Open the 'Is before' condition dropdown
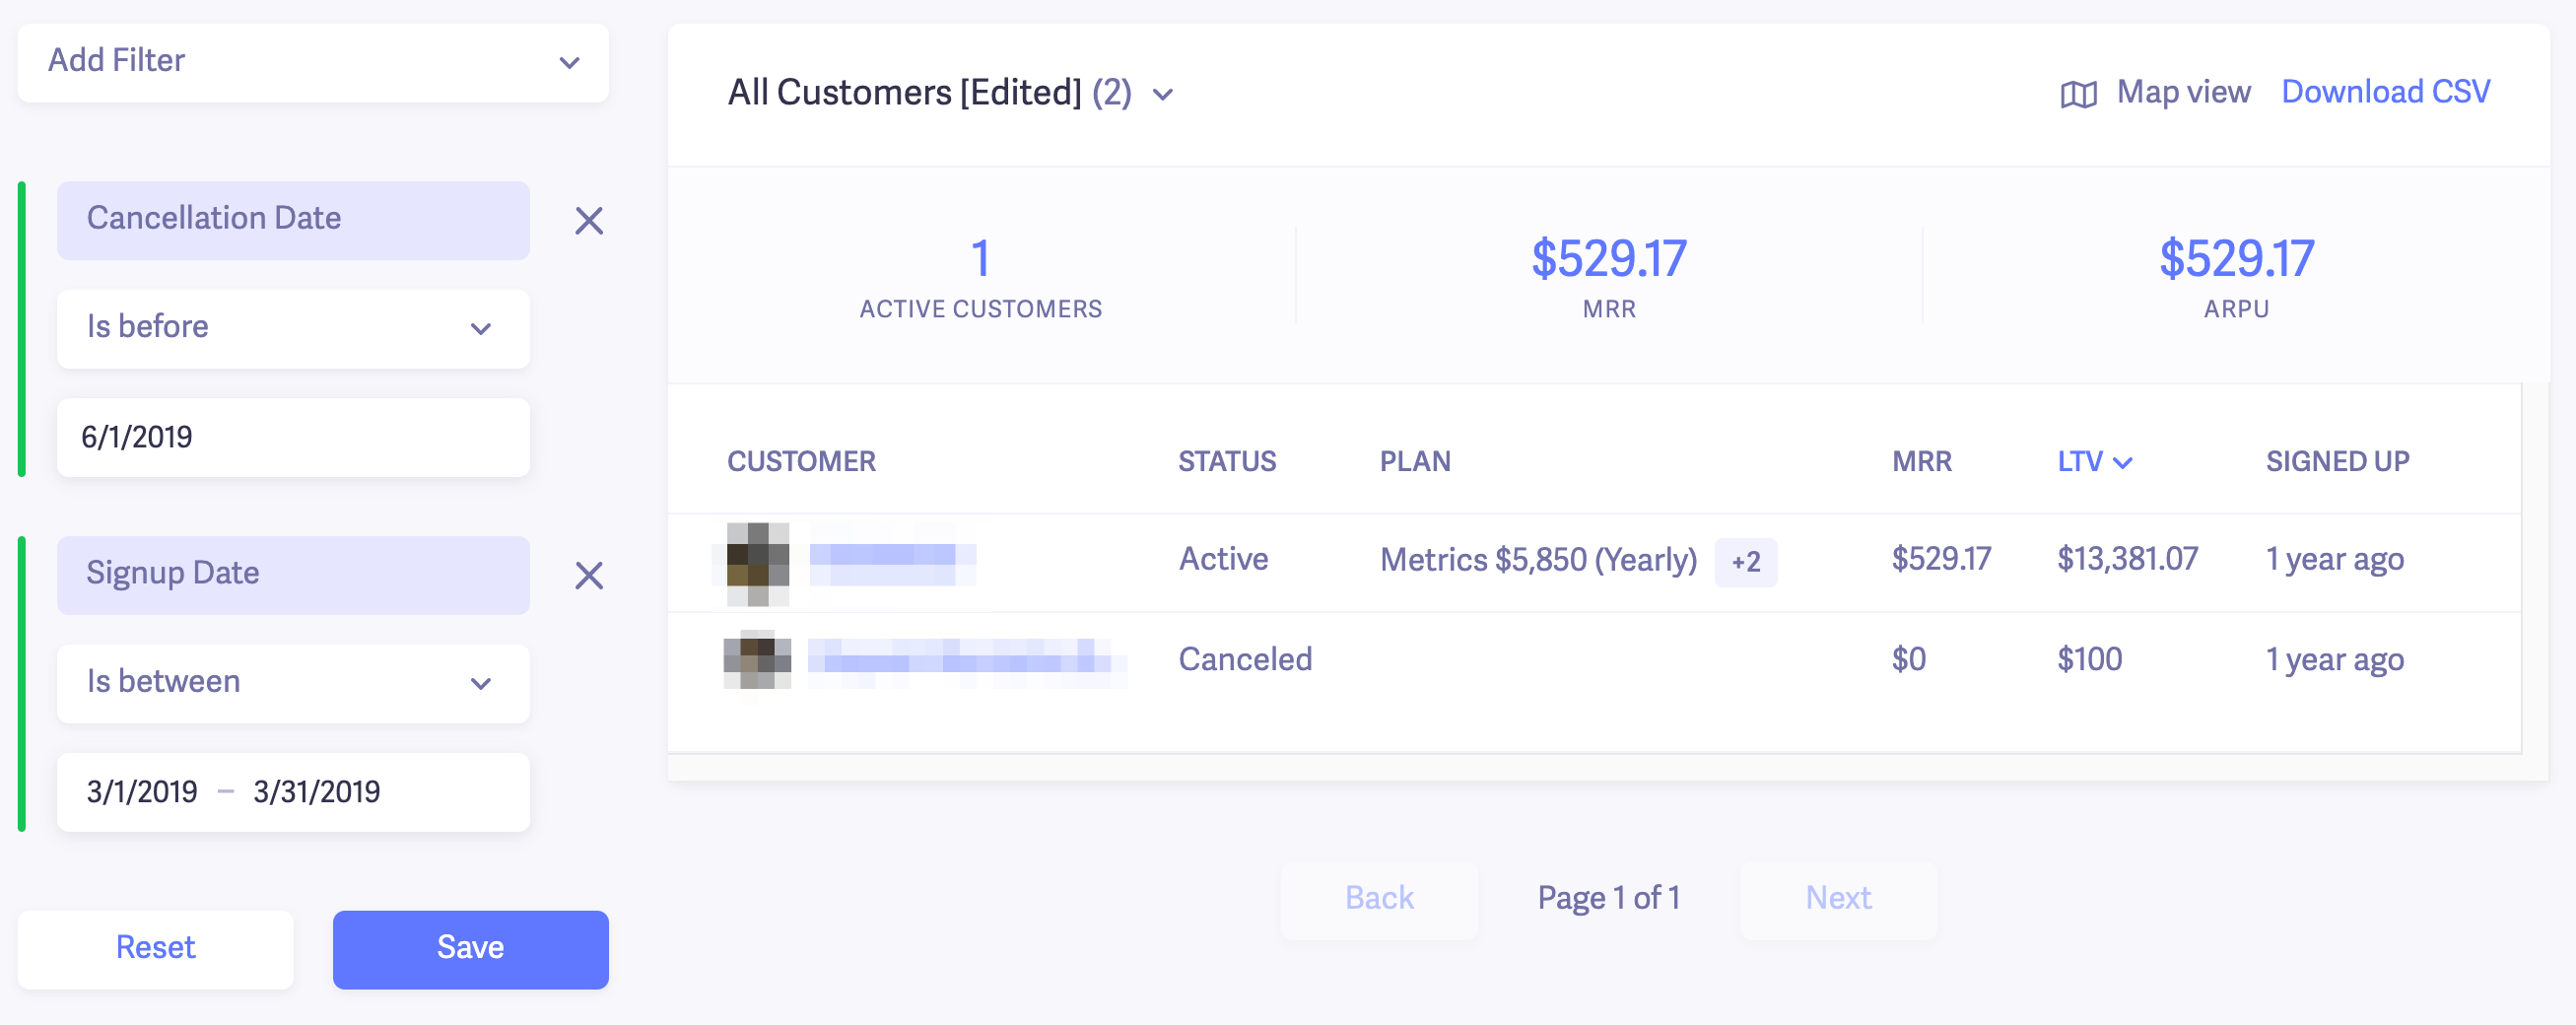The height and width of the screenshot is (1025, 2576). pos(293,328)
